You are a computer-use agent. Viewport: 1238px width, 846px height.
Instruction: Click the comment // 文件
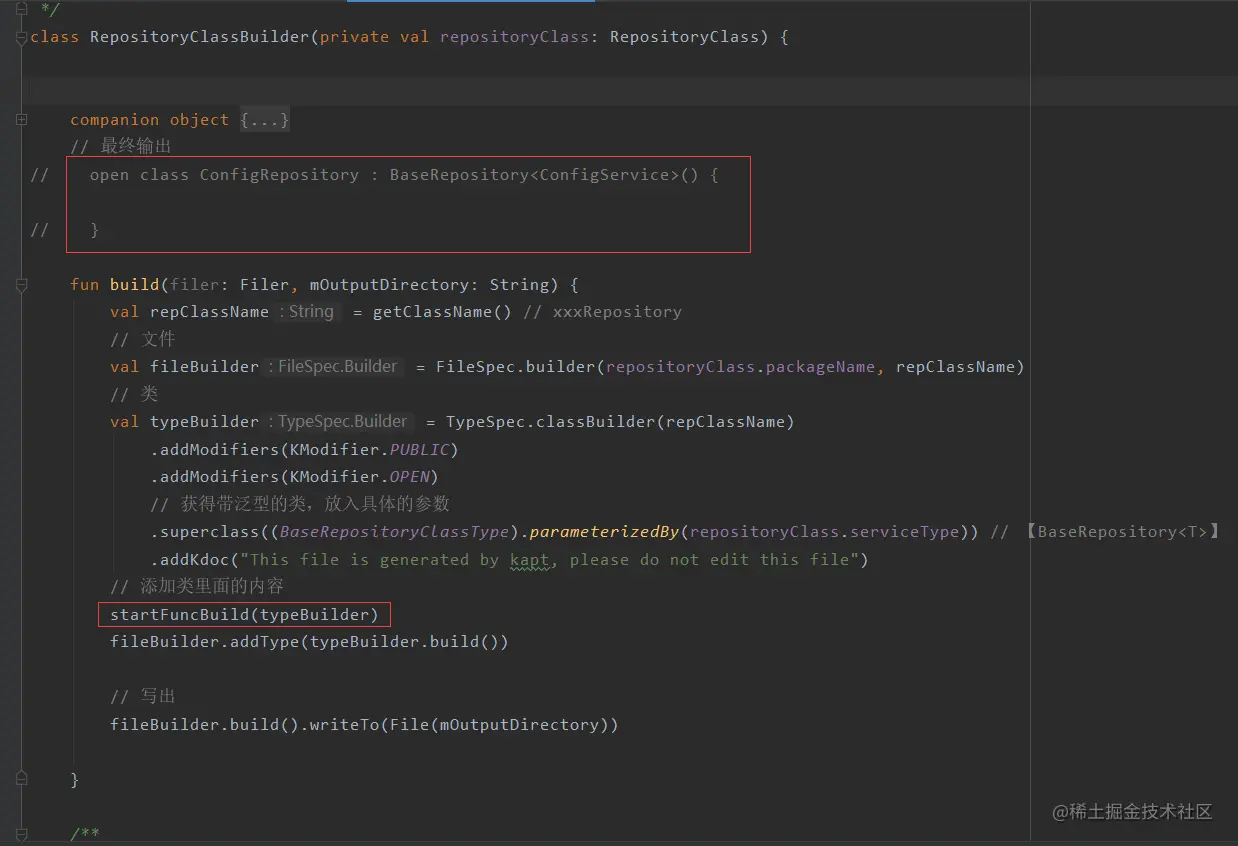[x=143, y=340]
